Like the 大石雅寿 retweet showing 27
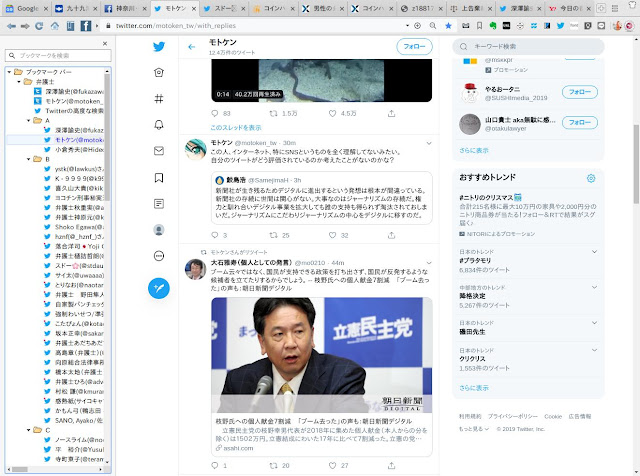 pos(332,465)
